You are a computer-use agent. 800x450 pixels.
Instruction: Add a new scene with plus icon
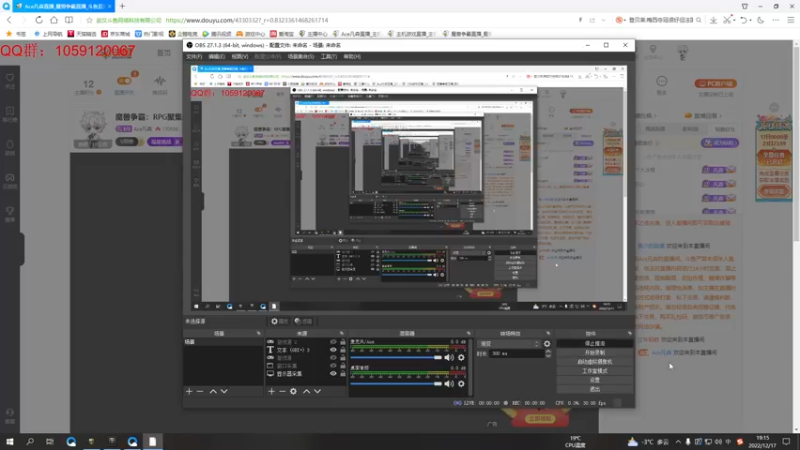coord(189,391)
